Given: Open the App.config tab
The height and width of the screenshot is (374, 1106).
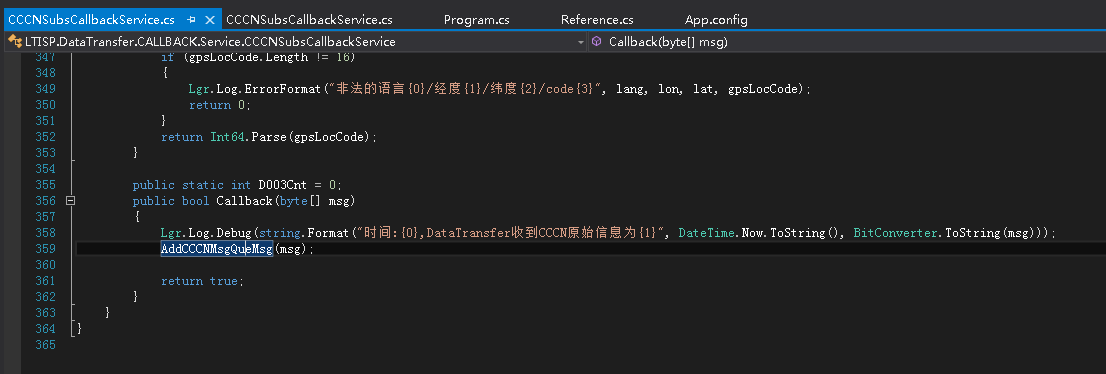Looking at the screenshot, I should (x=716, y=20).
